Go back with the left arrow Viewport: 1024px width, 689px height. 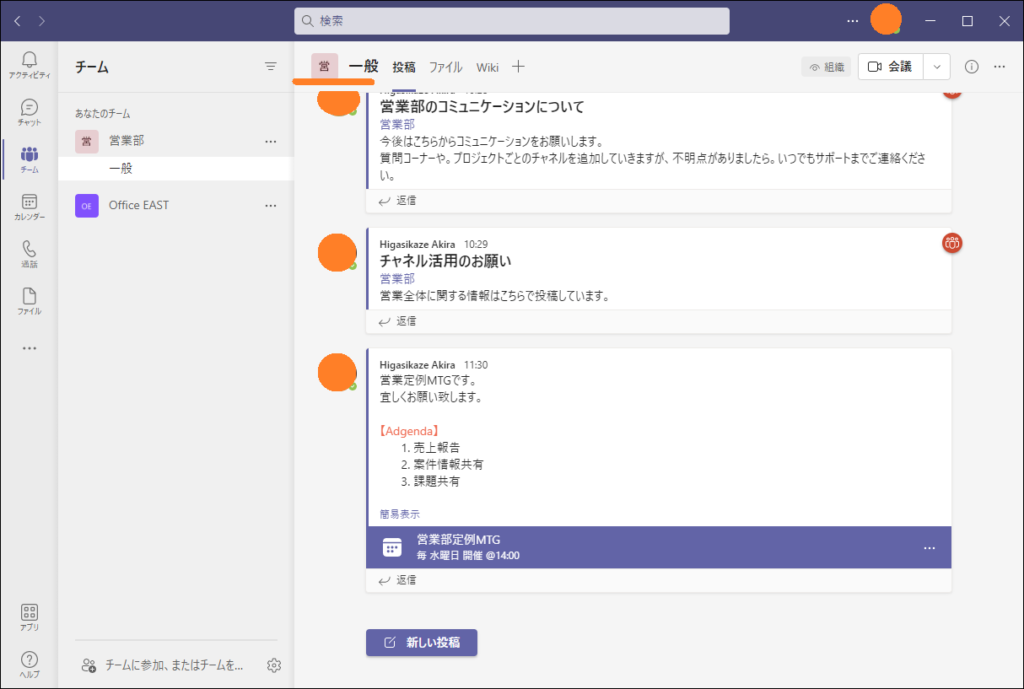tap(18, 22)
